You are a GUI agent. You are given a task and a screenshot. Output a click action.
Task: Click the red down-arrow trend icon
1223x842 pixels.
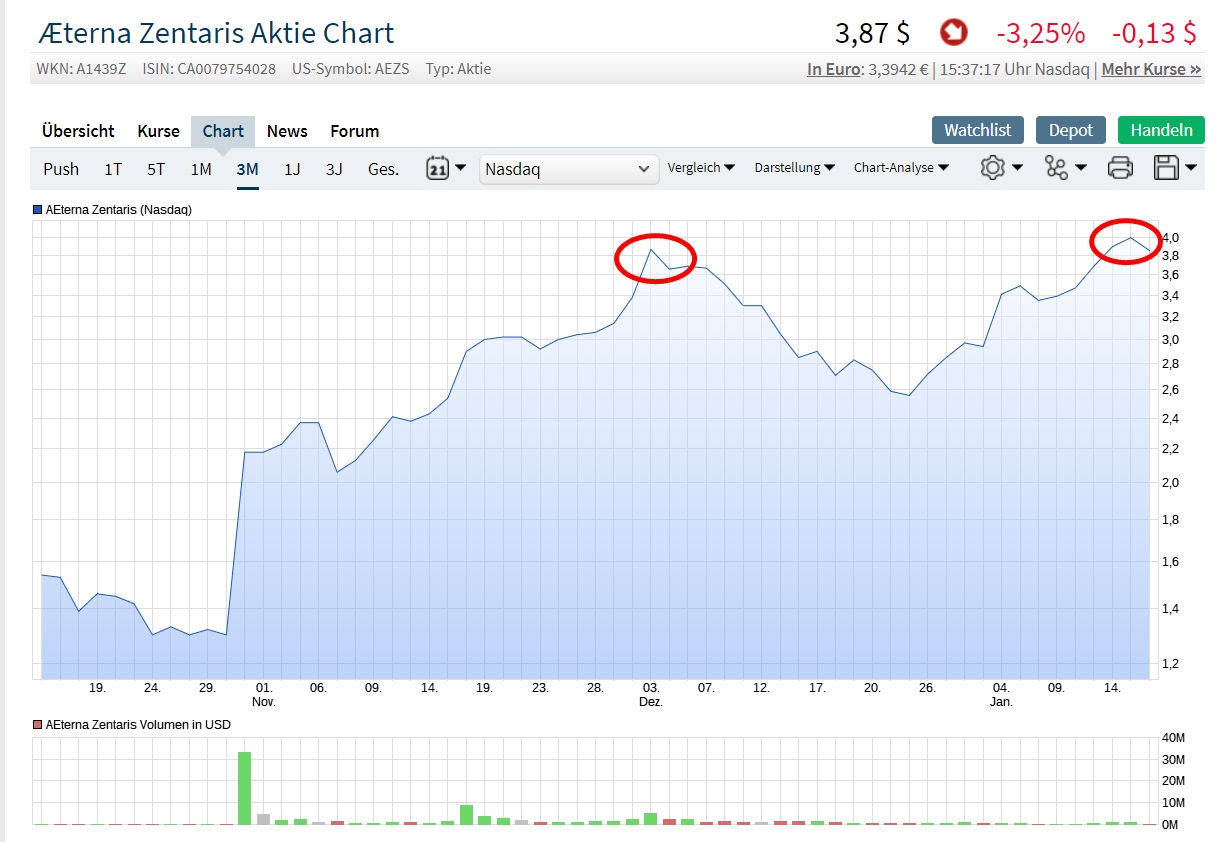[953, 33]
